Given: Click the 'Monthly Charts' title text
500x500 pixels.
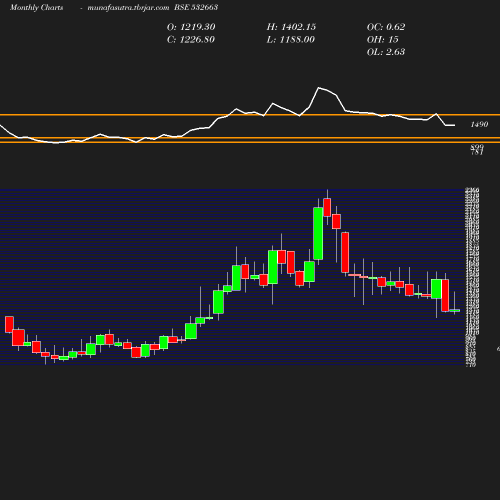Looking at the screenshot, I should pyautogui.click(x=36, y=7).
